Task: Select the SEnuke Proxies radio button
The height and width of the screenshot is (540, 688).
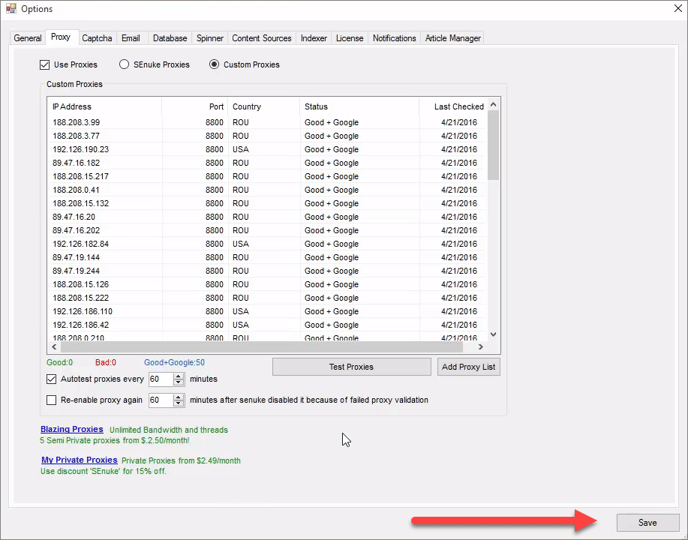Action: 124,64
